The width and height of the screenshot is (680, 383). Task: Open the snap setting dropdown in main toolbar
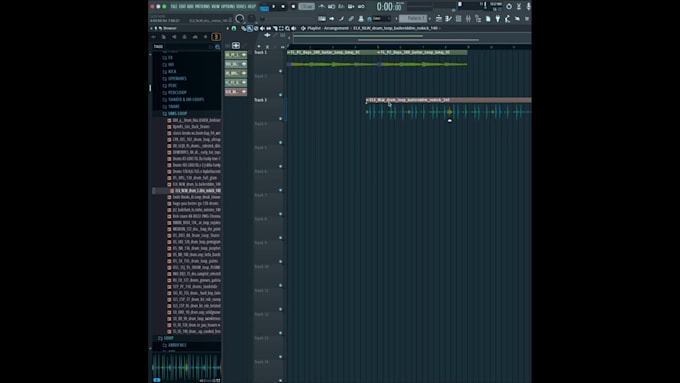coord(381,19)
